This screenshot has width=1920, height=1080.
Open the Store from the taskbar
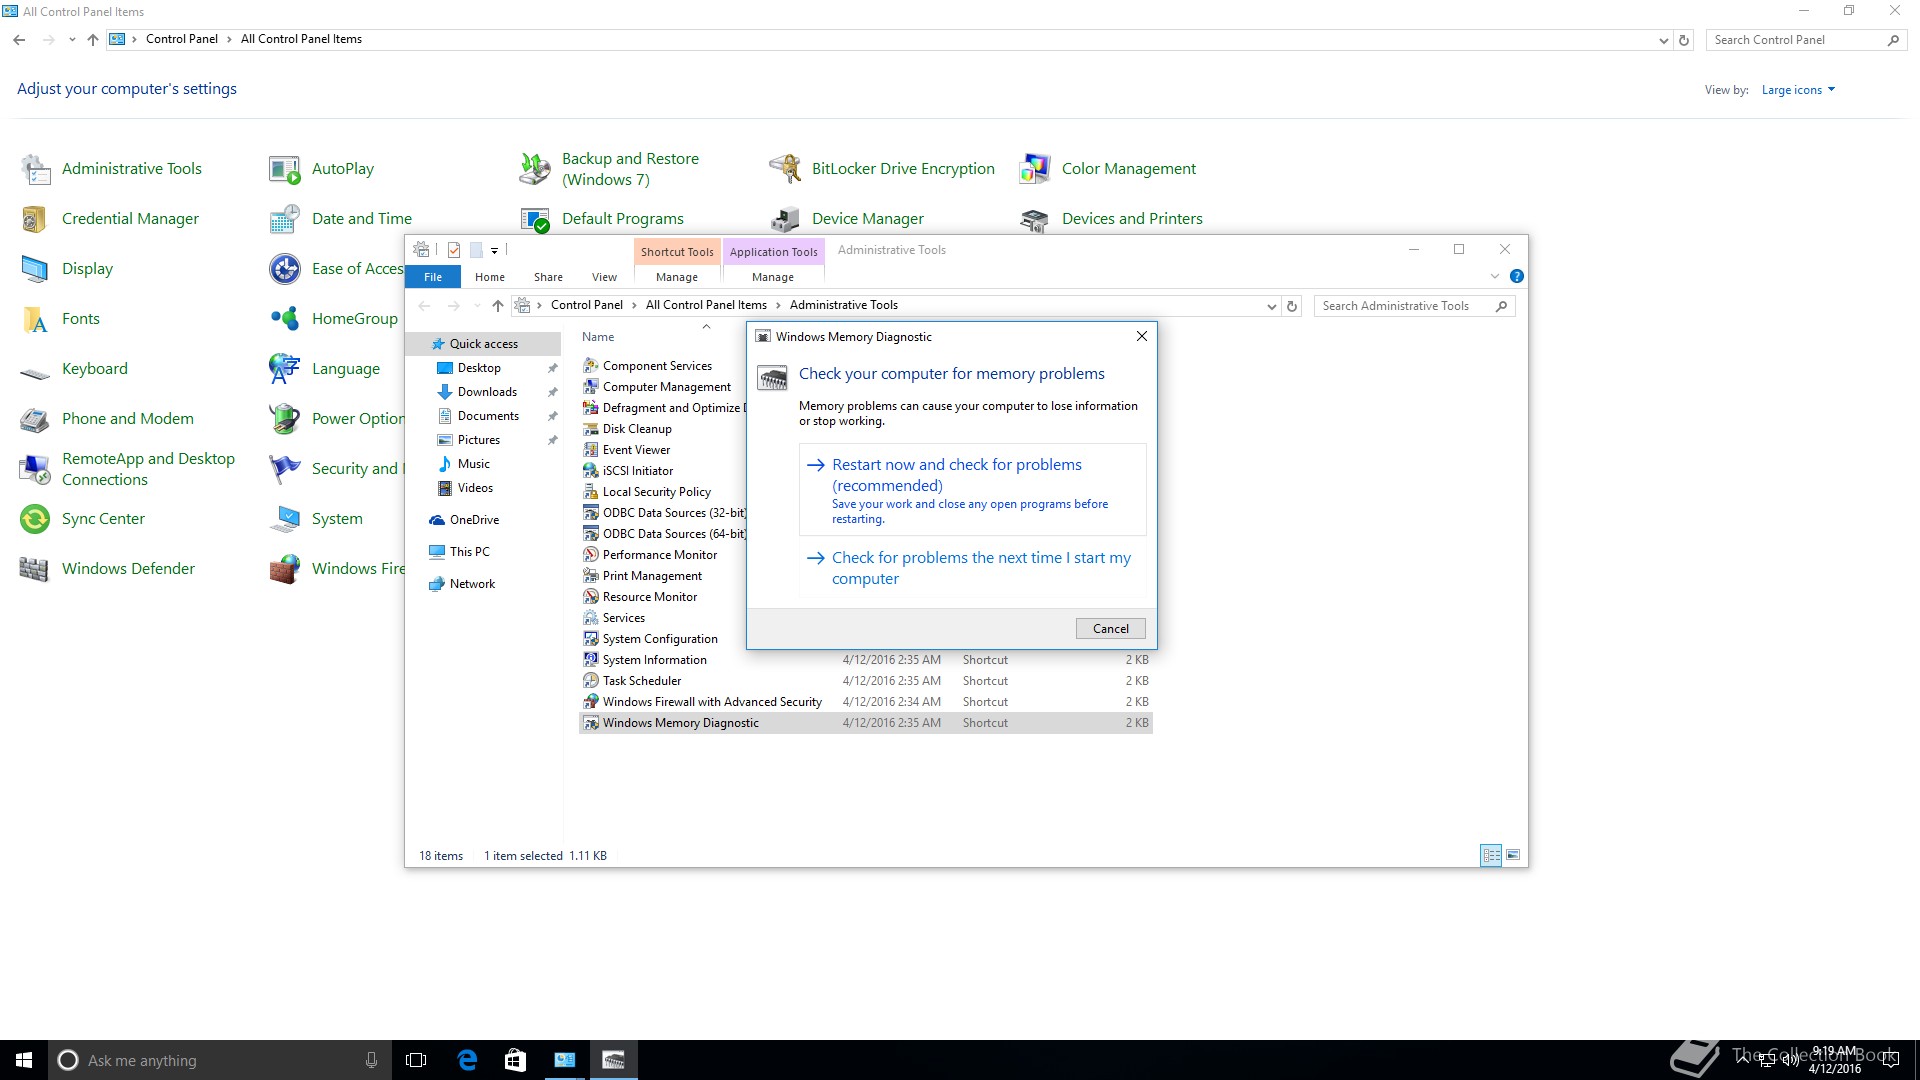tap(515, 1060)
